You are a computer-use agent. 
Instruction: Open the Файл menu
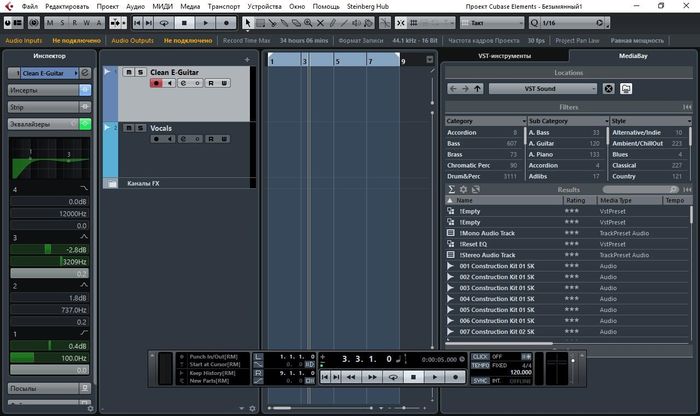click(x=30, y=6)
